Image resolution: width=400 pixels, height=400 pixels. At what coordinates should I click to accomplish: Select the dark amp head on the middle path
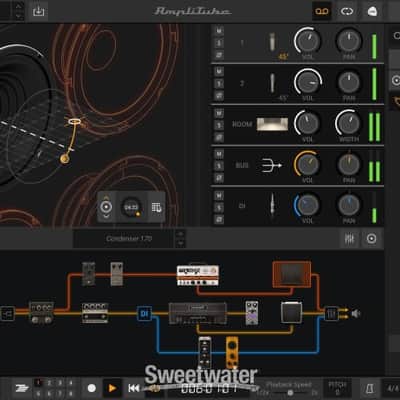[198, 313]
